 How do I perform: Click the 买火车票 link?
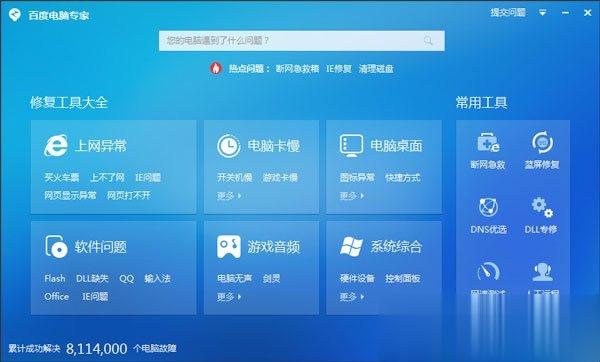62,177
